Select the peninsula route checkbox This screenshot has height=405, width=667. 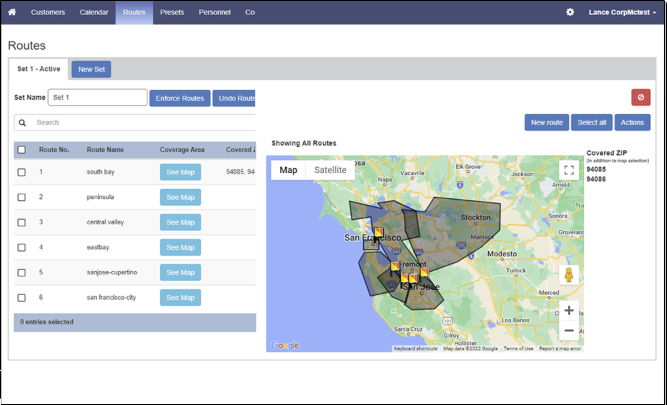(x=22, y=197)
